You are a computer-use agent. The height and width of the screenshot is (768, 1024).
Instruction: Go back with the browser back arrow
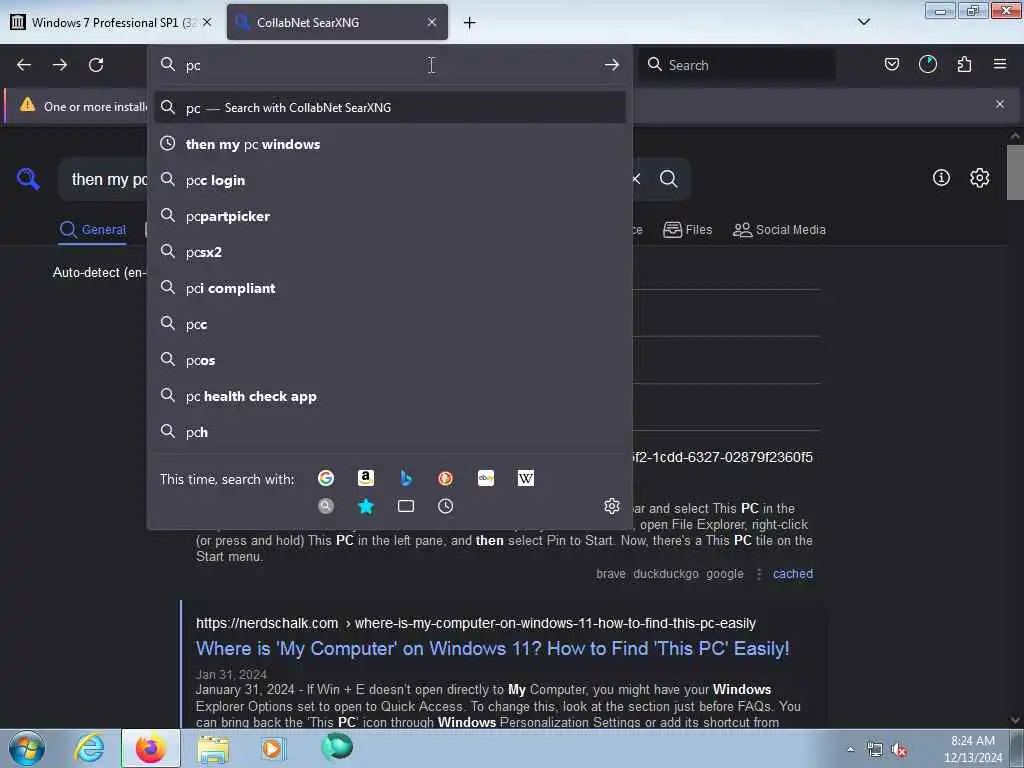pos(24,65)
